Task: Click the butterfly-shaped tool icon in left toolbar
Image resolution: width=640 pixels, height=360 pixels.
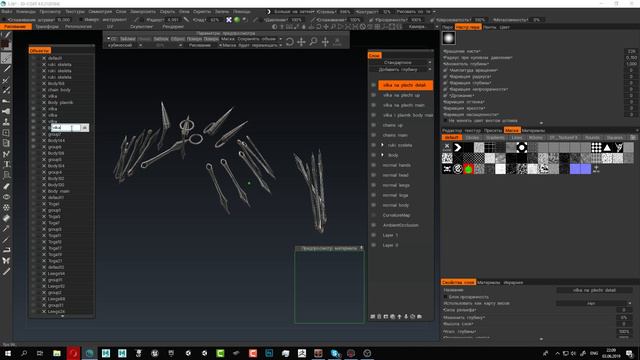Action: pos(6,260)
